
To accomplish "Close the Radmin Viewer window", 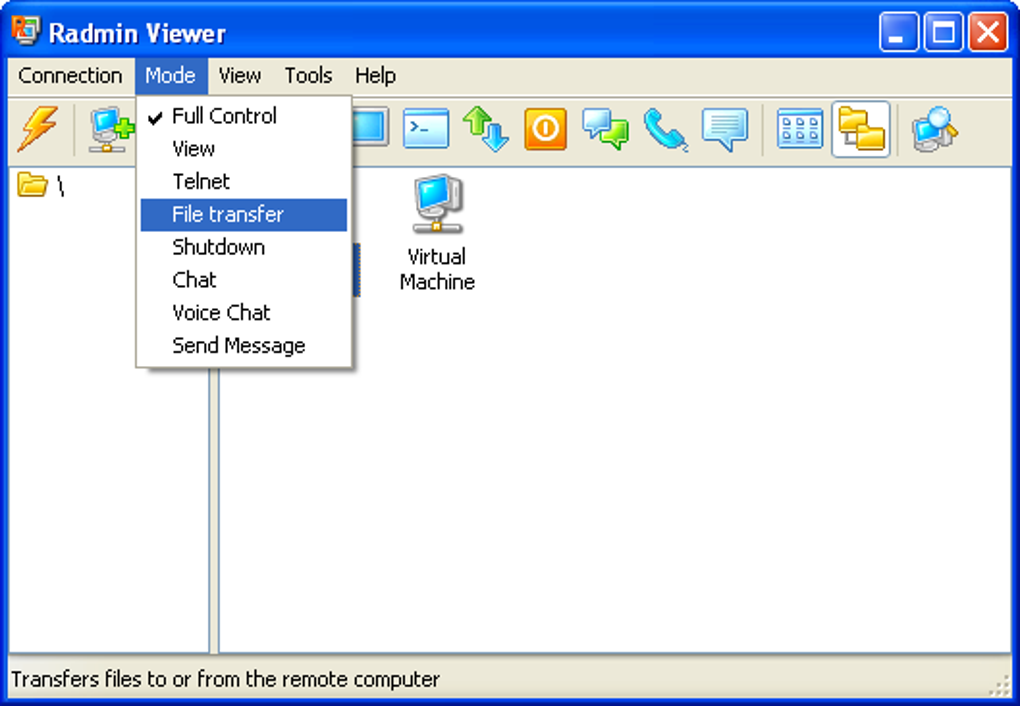I will [x=987, y=31].
